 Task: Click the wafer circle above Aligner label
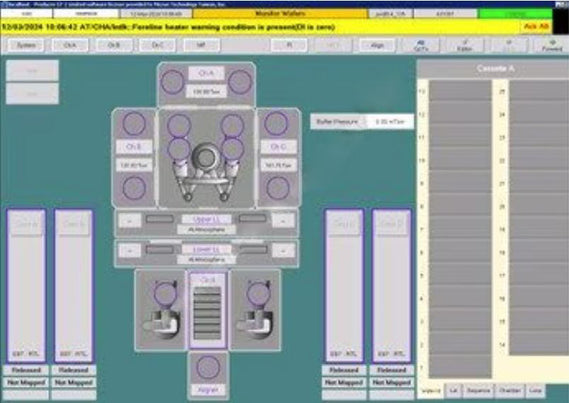208,367
